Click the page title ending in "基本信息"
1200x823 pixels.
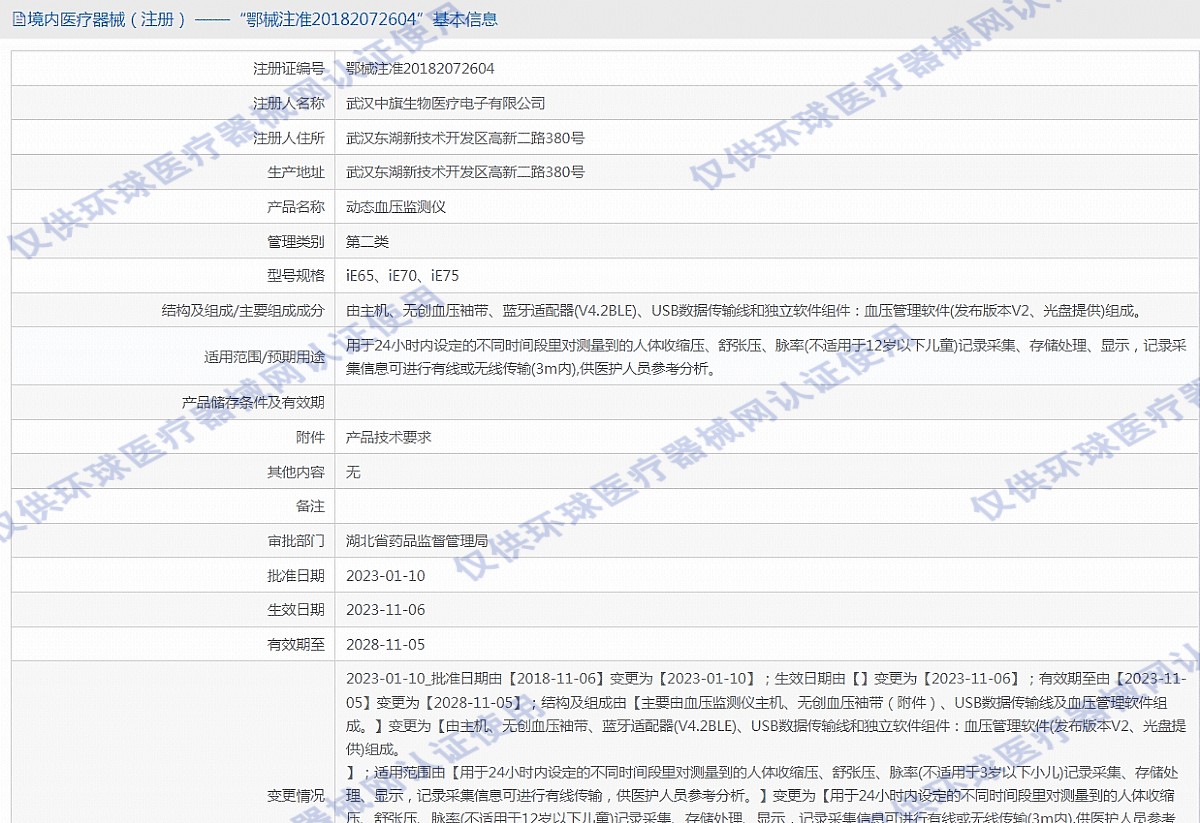(262, 19)
